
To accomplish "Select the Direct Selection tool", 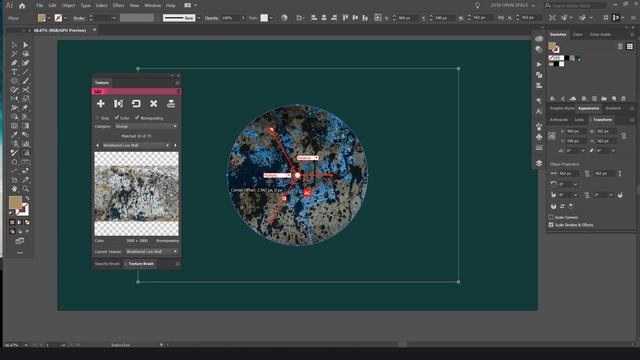I will click(26, 45).
